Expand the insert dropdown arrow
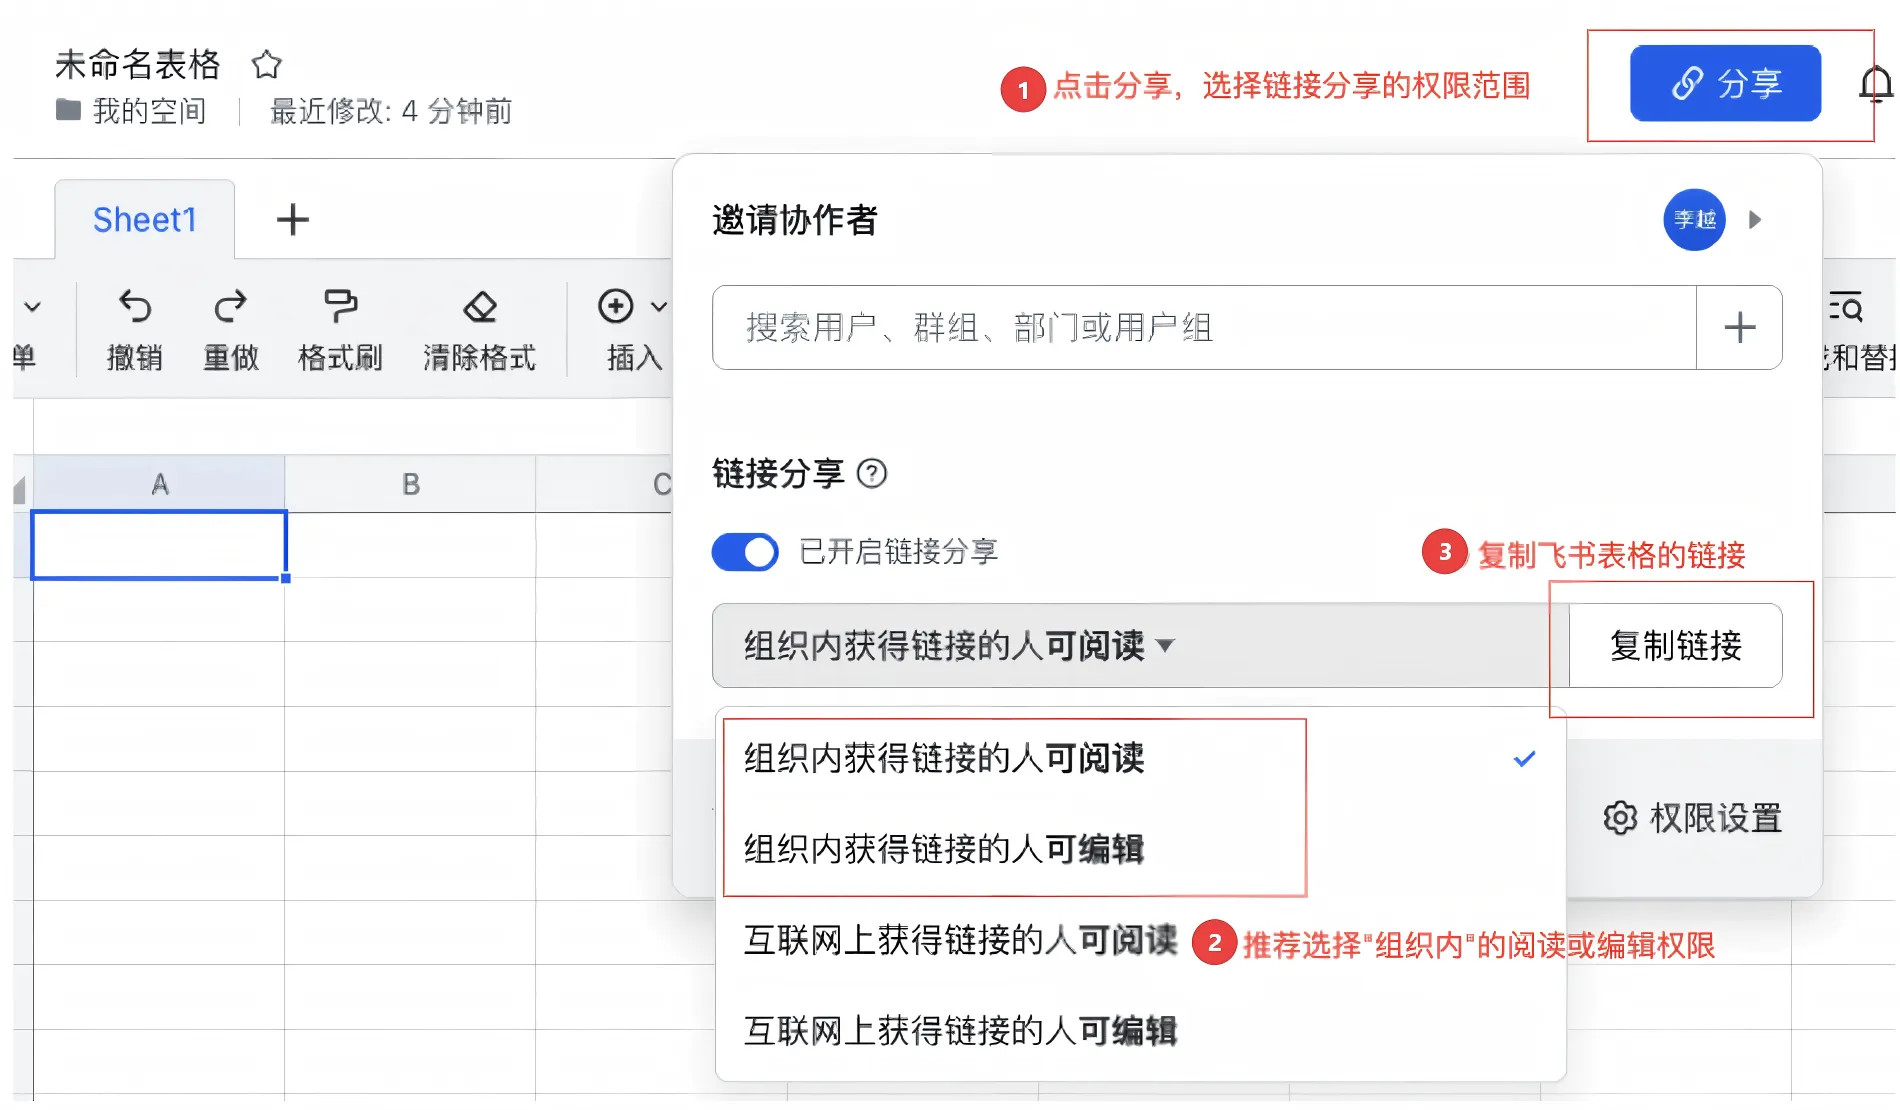The image size is (1900, 1110). point(659,307)
